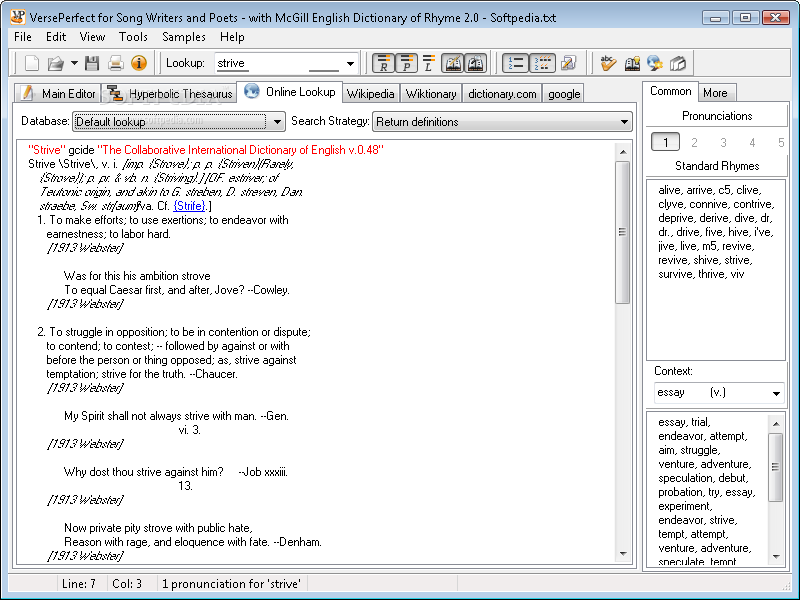Click the VersePerfect title bar app icon
The image size is (800, 600).
(18, 17)
